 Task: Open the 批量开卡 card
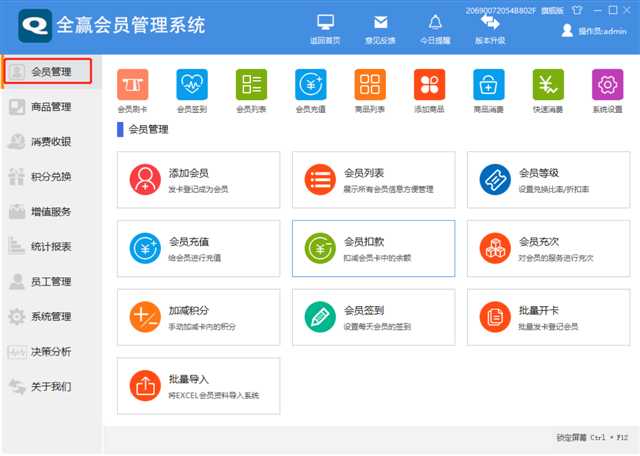[x=549, y=317]
